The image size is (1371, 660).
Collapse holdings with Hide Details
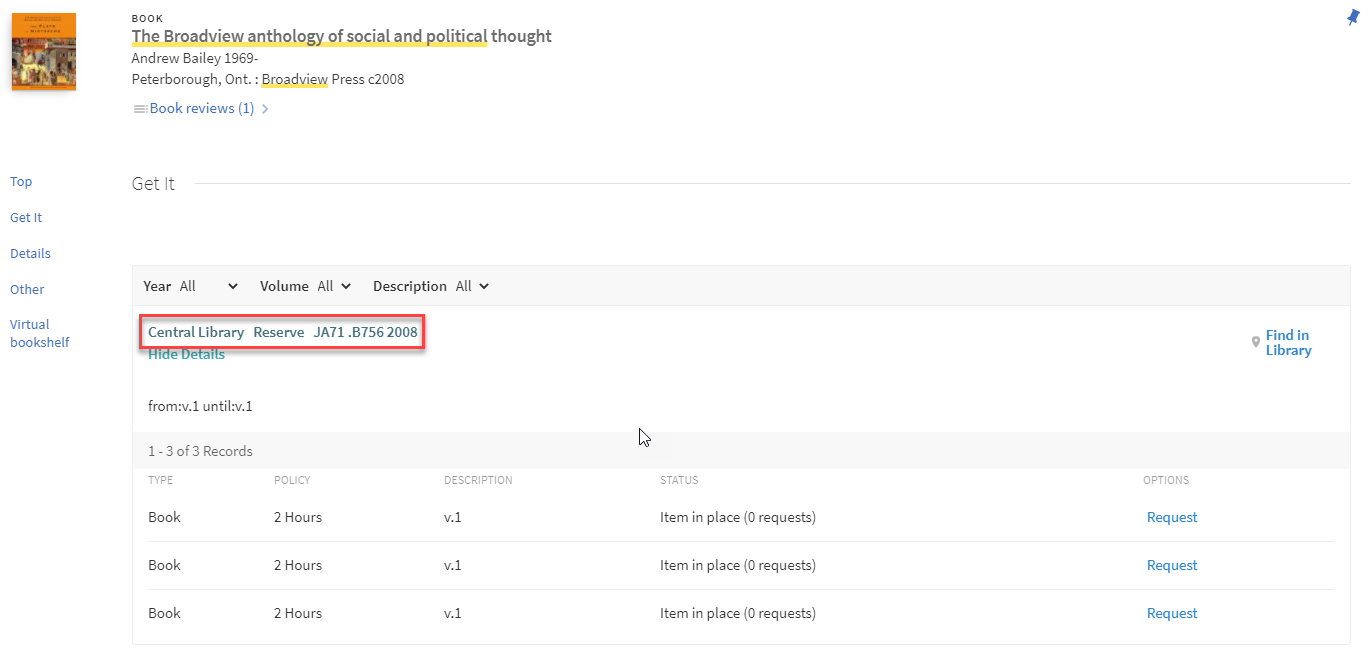[x=186, y=354]
